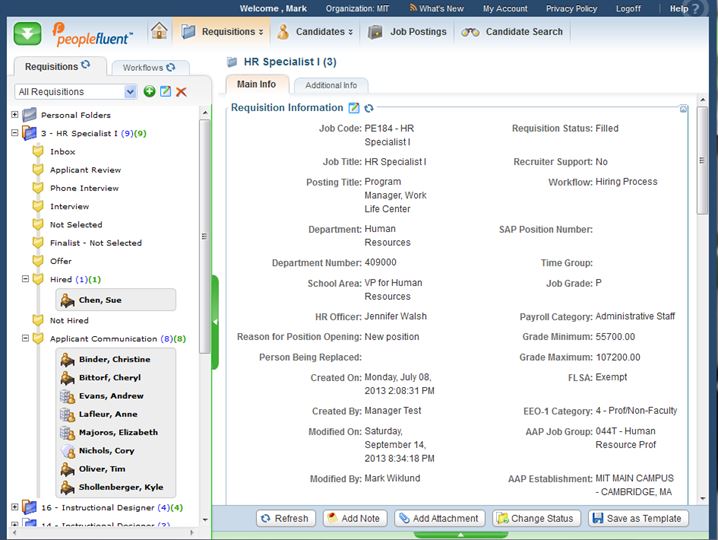
Task: Click the red delete X icon
Action: [181, 92]
